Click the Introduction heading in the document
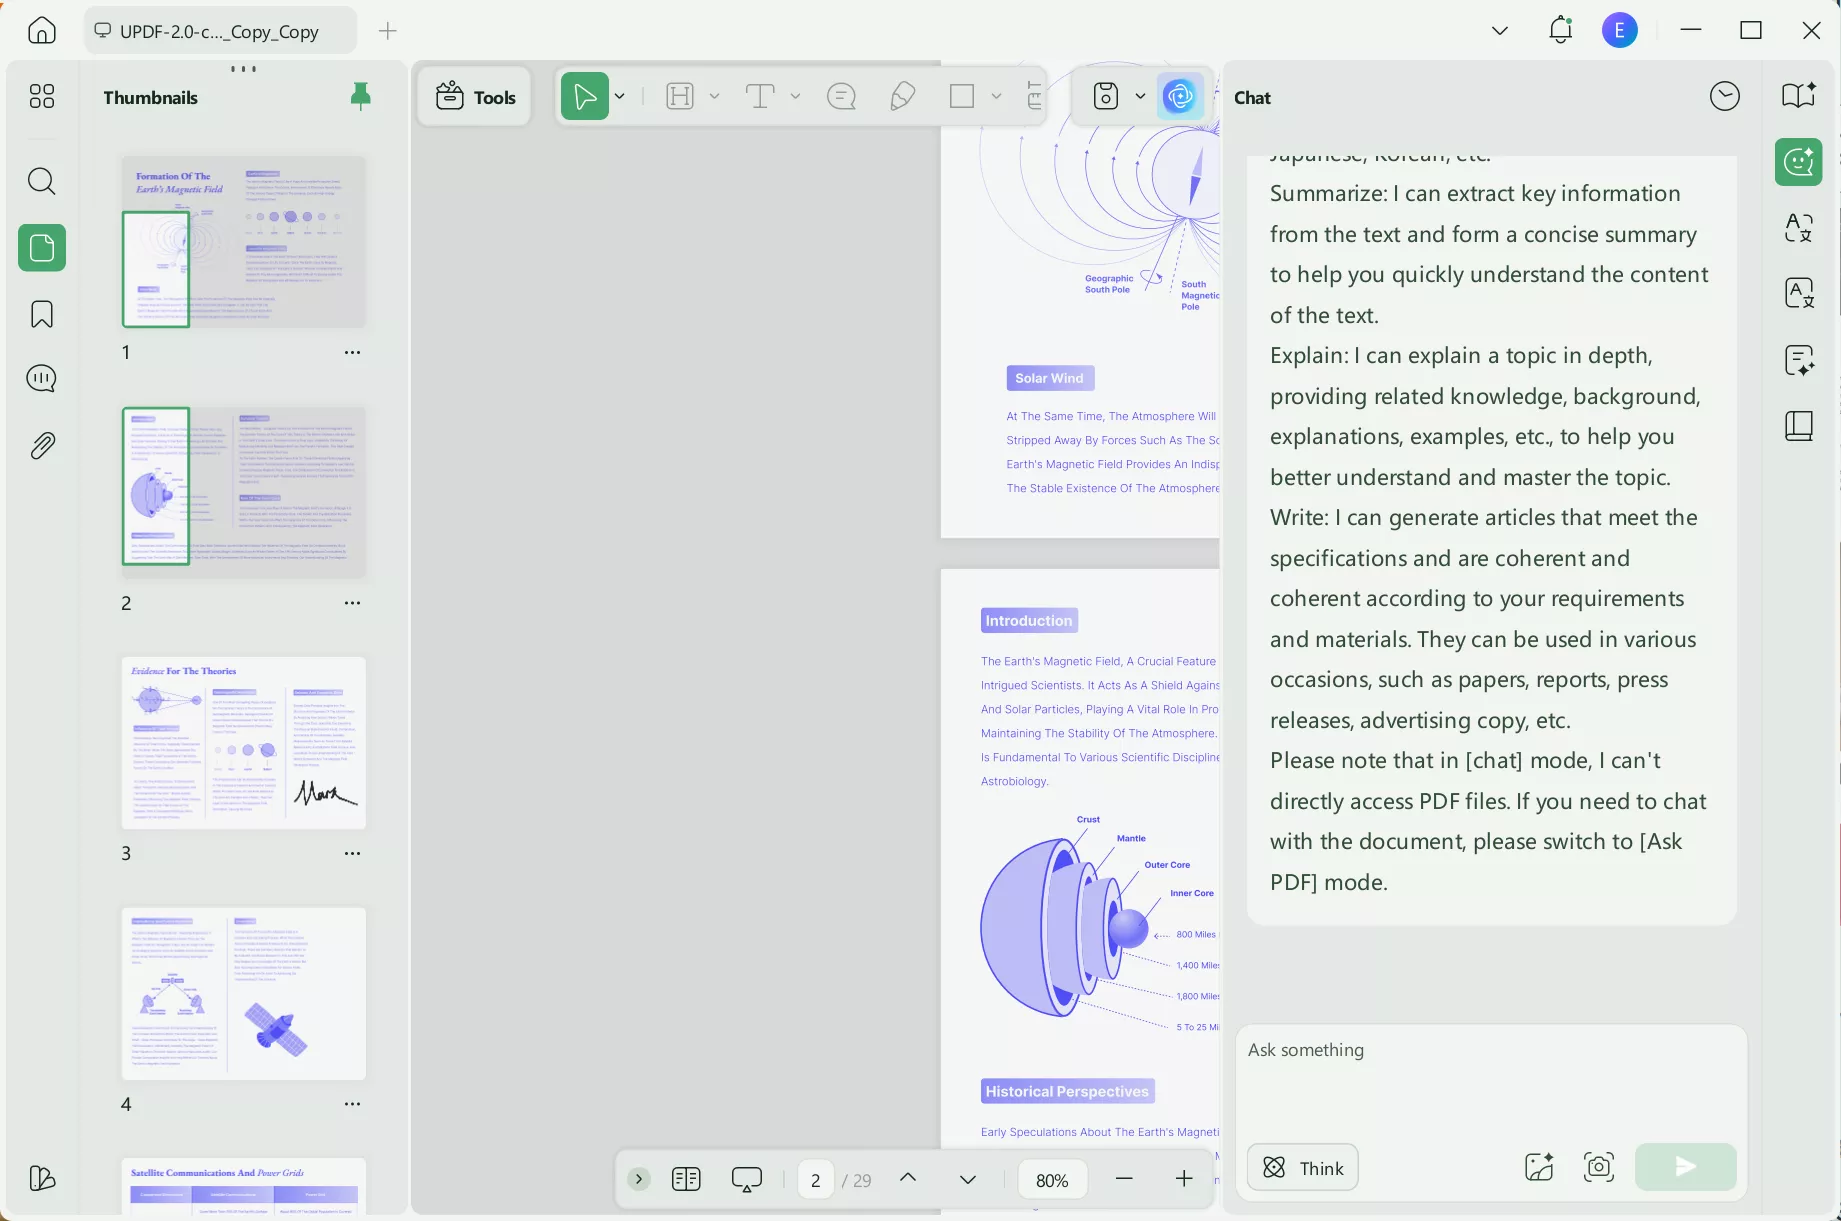Viewport: 1841px width, 1221px height. point(1029,621)
